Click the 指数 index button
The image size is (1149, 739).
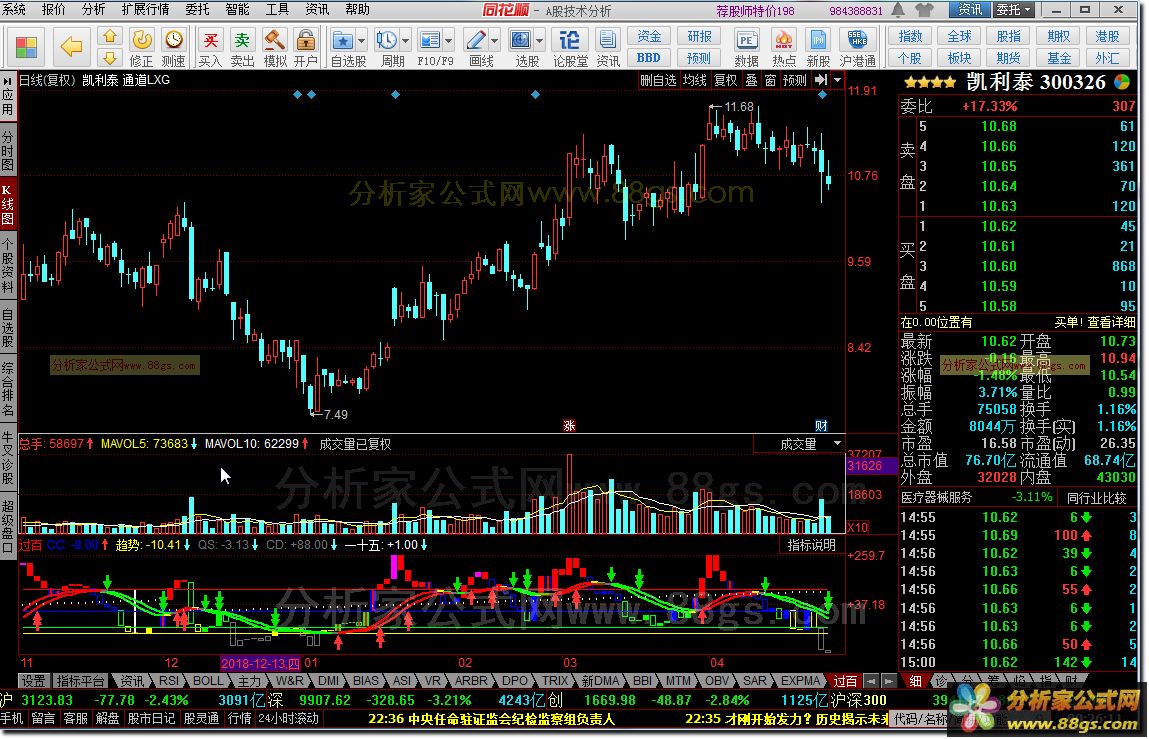coord(910,36)
